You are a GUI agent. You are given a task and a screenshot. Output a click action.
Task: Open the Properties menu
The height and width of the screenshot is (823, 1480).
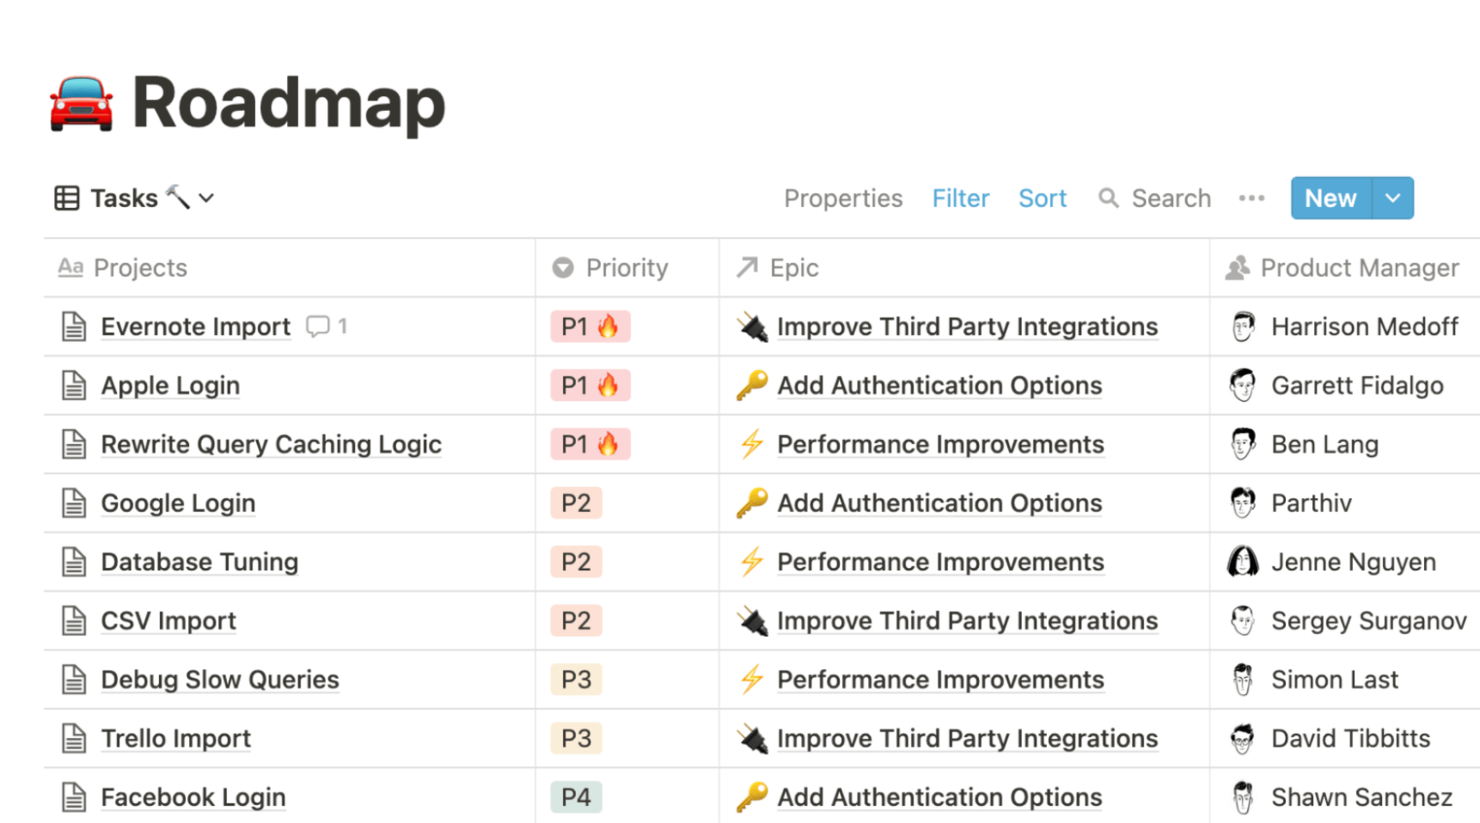tap(843, 198)
